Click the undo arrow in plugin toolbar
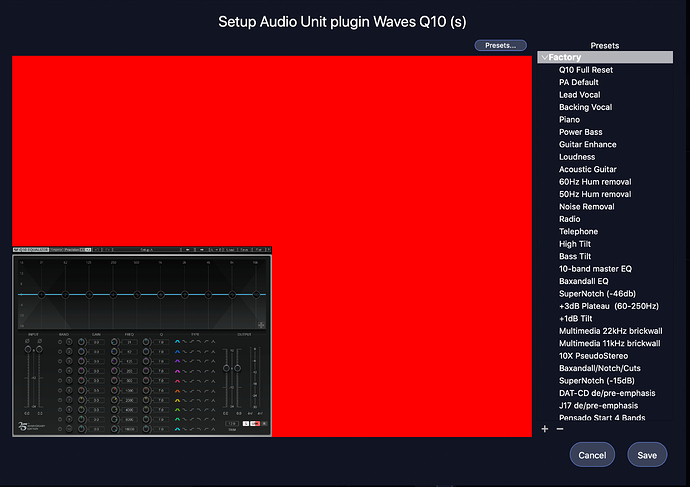The image size is (690, 487). [x=96, y=249]
